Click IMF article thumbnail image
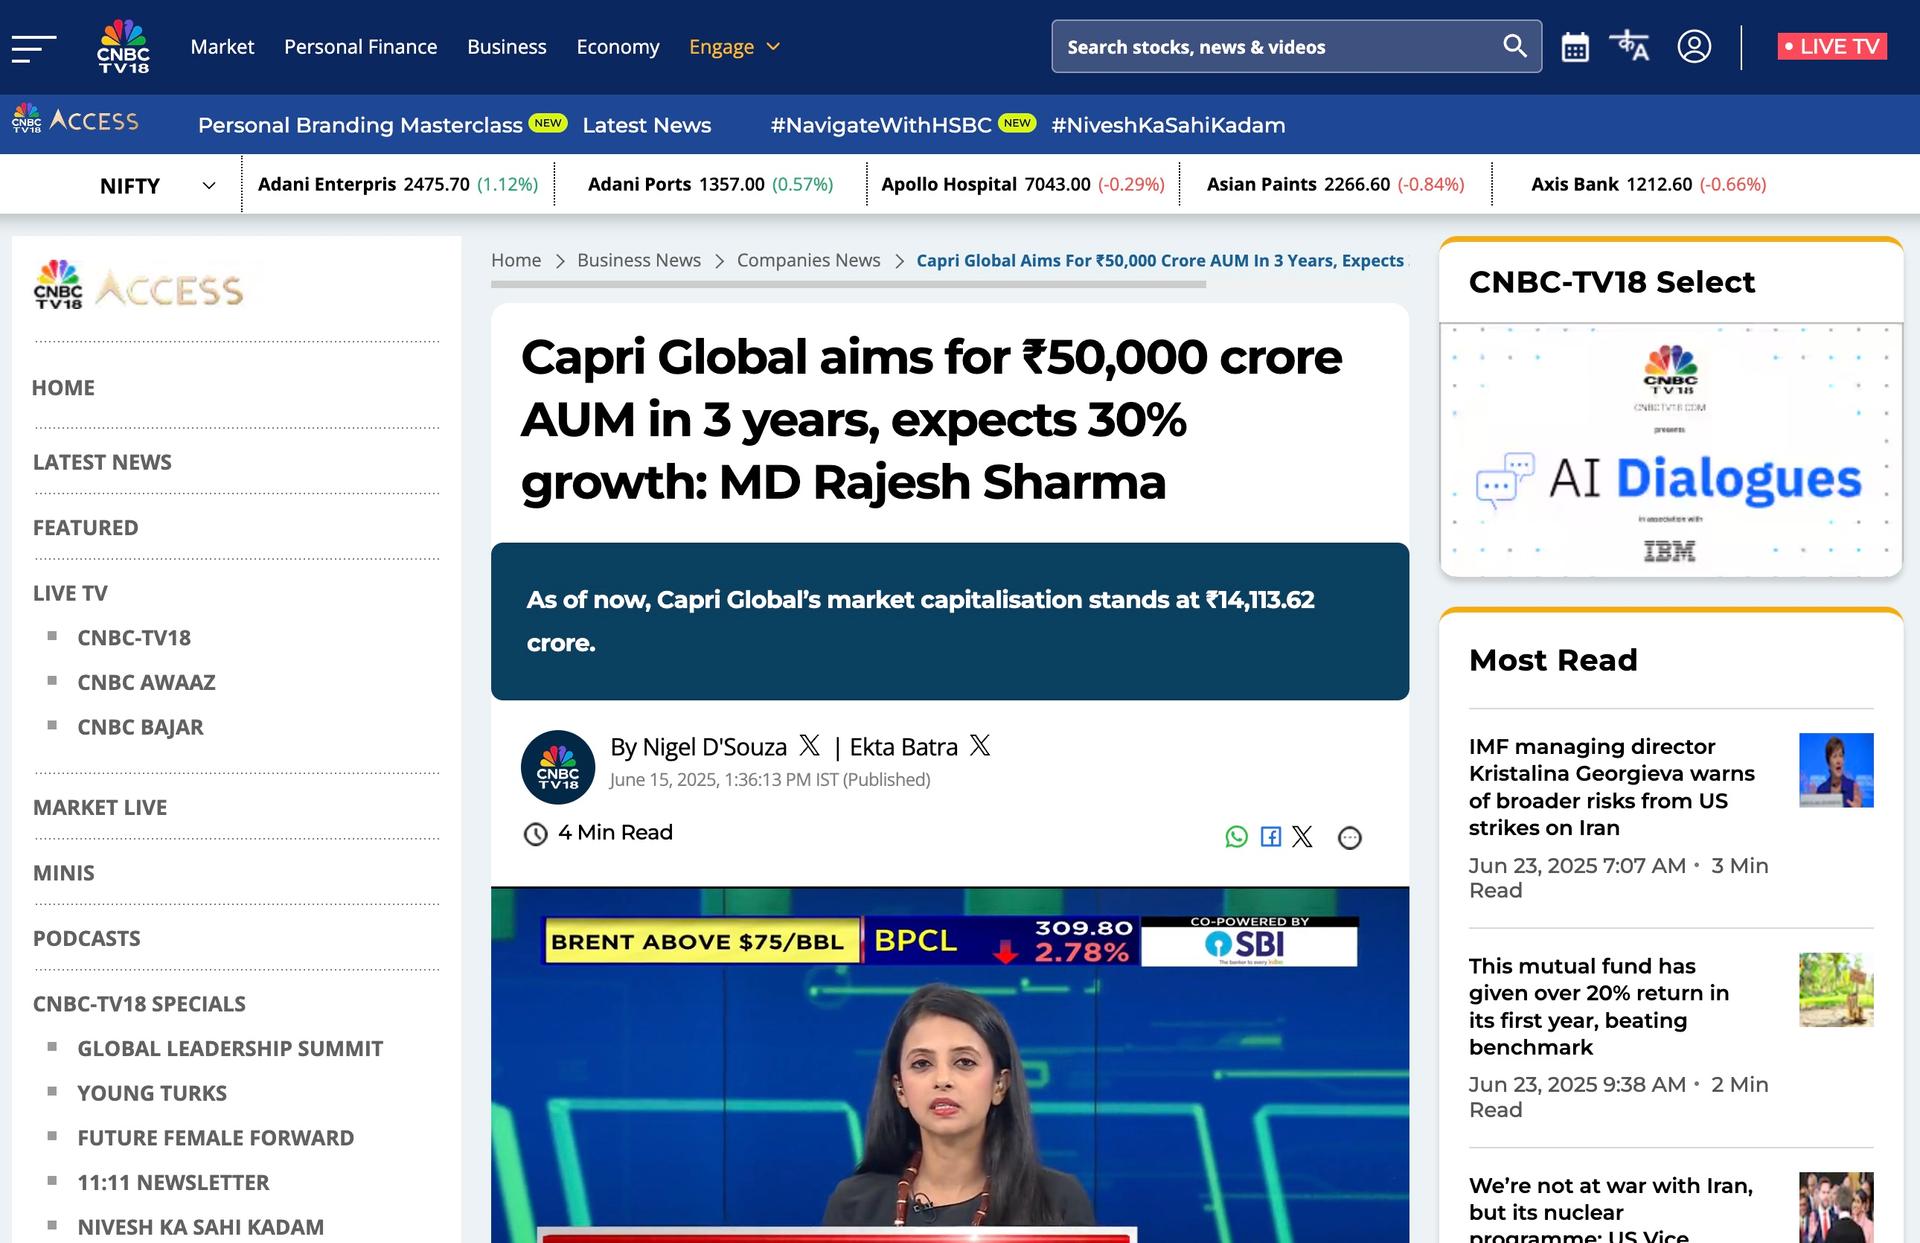The height and width of the screenshot is (1243, 1920). coord(1836,770)
